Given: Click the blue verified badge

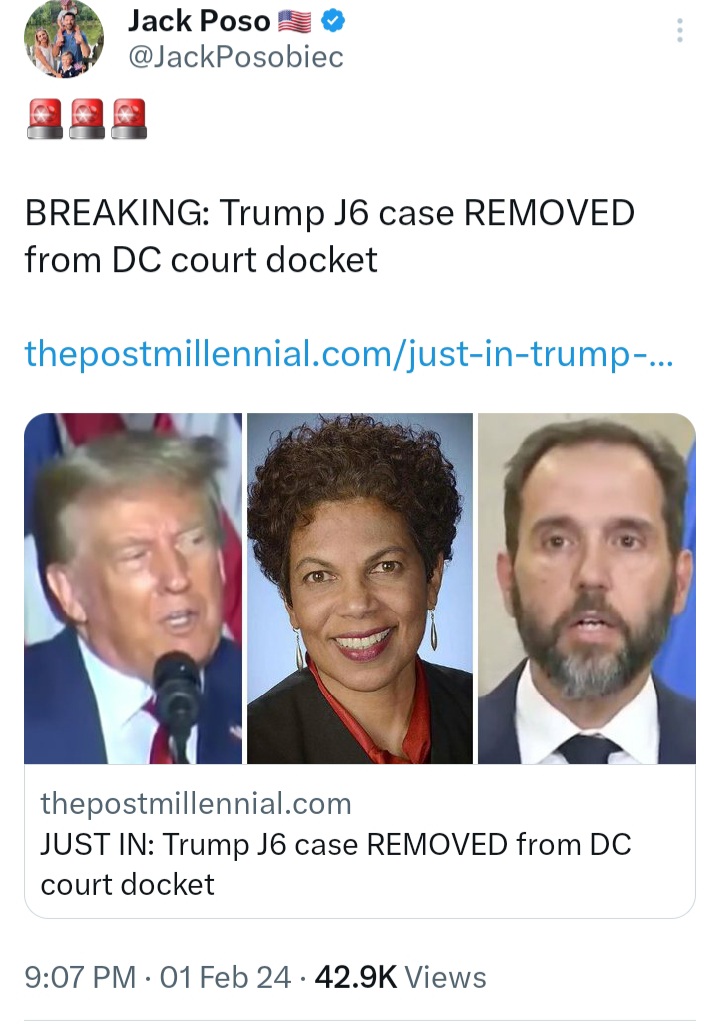Looking at the screenshot, I should point(333,22).
